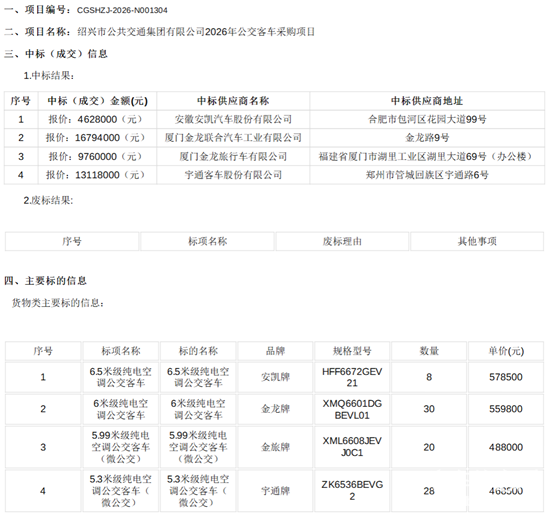Click brand cell 金旅牌

pos(275,447)
